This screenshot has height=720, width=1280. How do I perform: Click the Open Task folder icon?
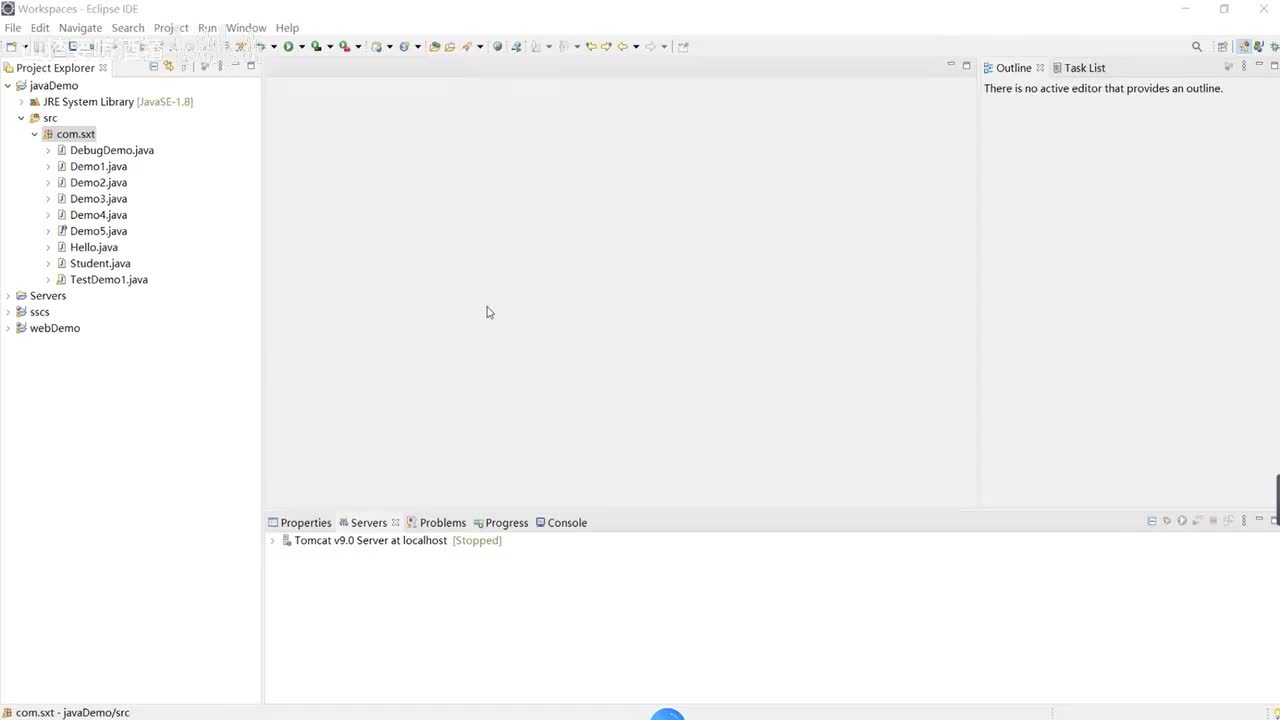pyautogui.click(x=449, y=46)
